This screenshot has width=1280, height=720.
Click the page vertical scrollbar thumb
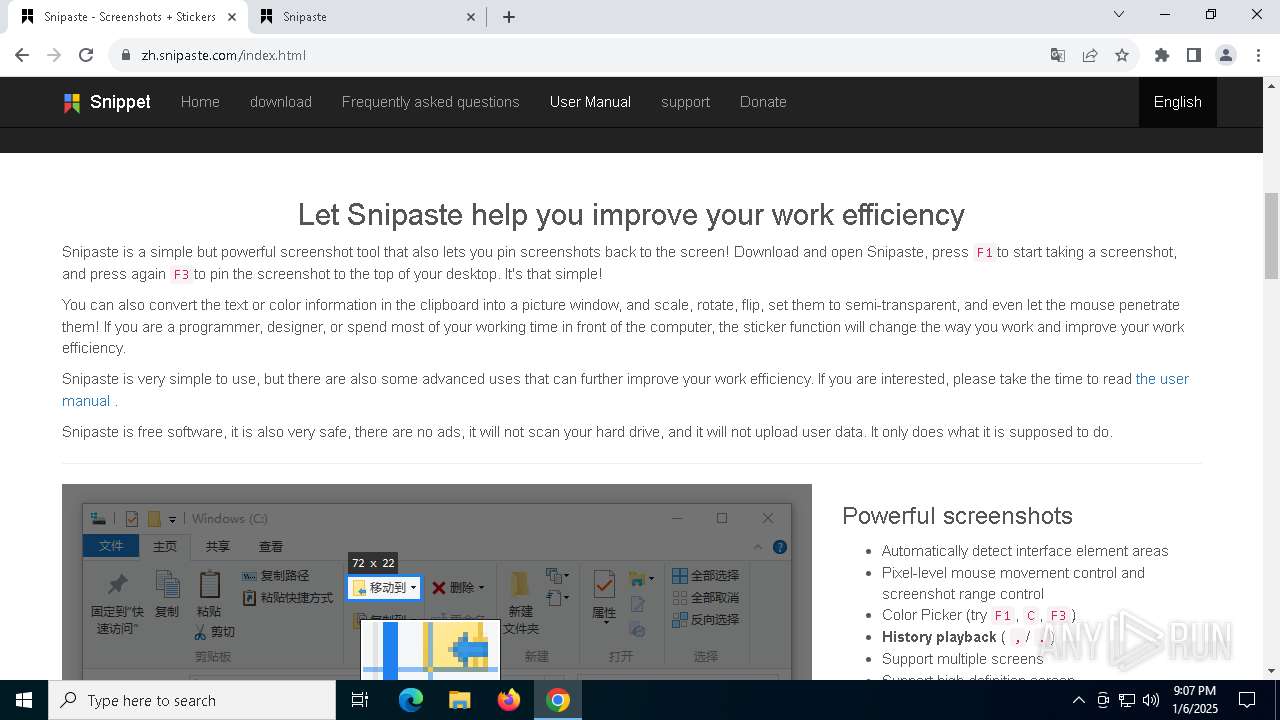1272,236
